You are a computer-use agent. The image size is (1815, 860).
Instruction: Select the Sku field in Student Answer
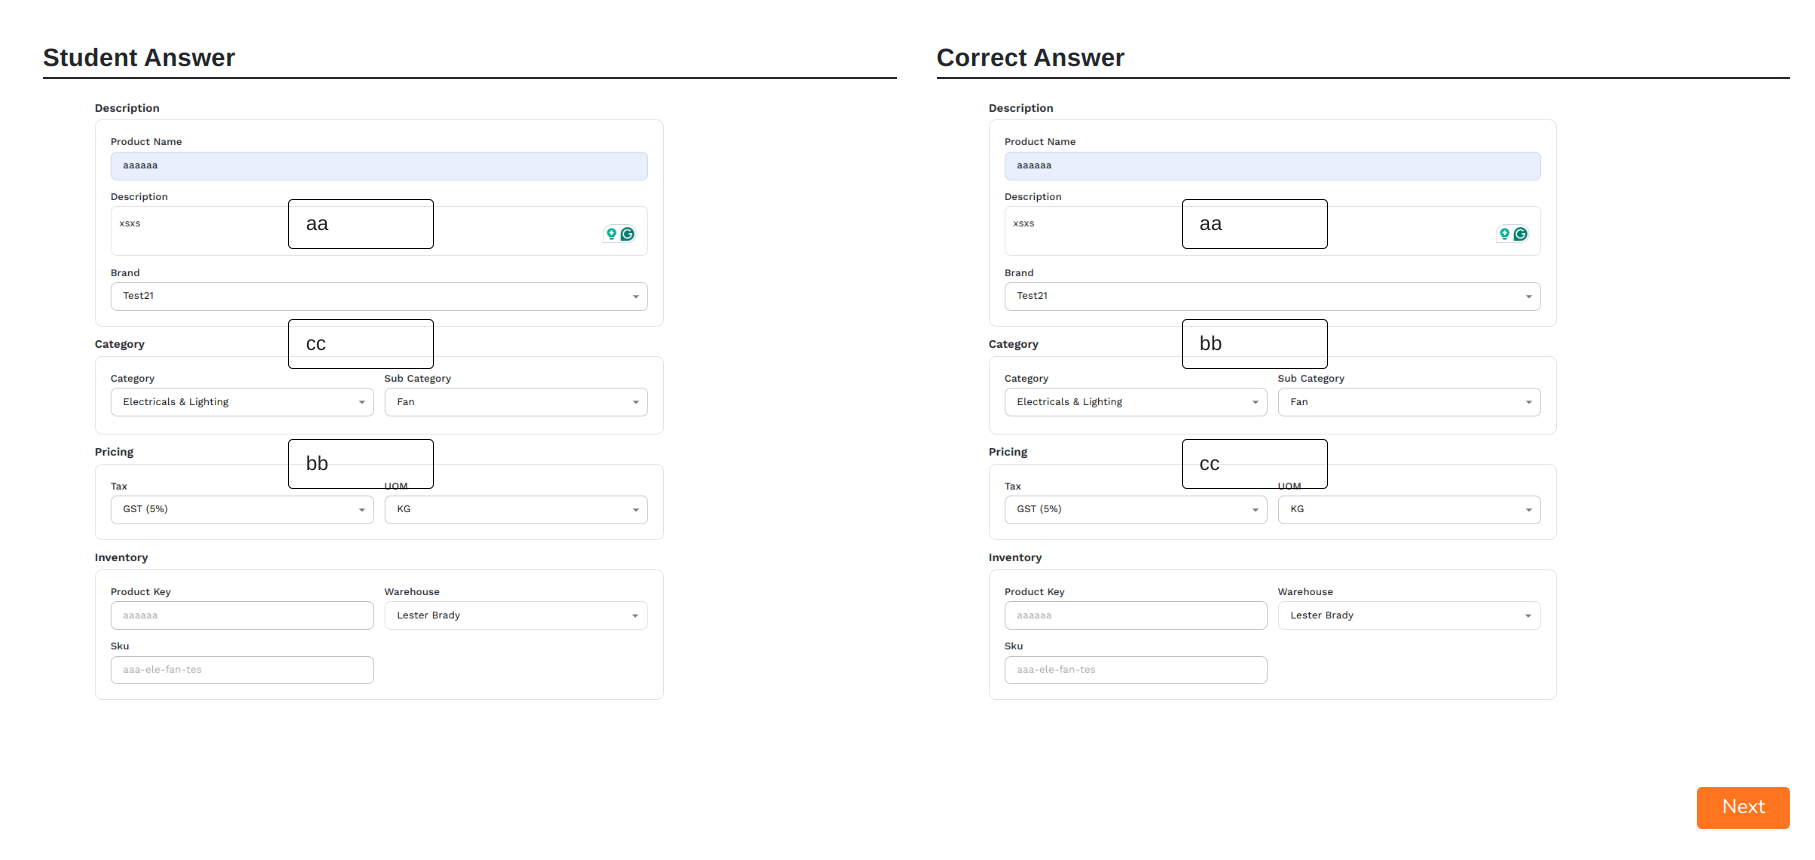pyautogui.click(x=241, y=670)
